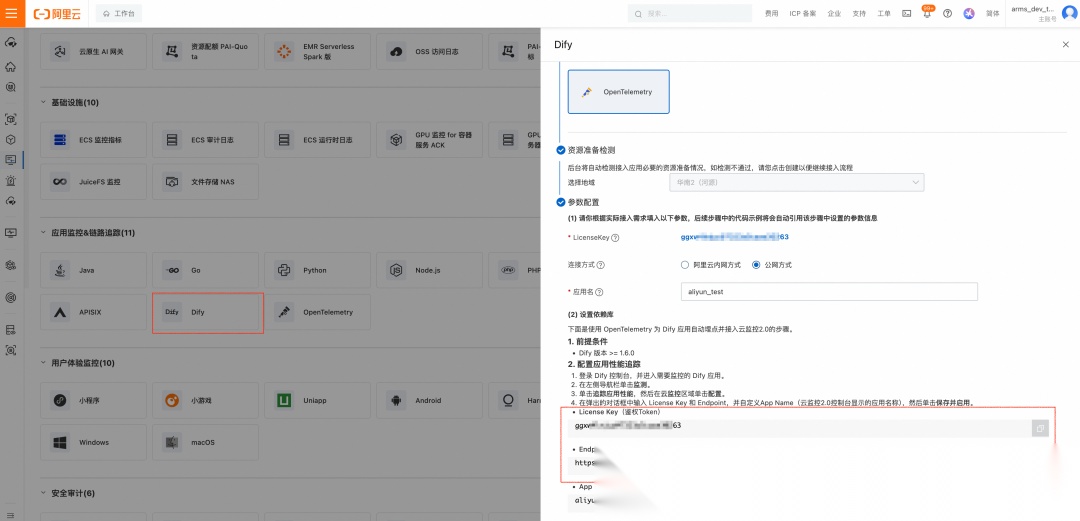1080x521 pixels.
Task: Open OpenTelemetry card in main list
Action: pyautogui.click(x=317, y=312)
